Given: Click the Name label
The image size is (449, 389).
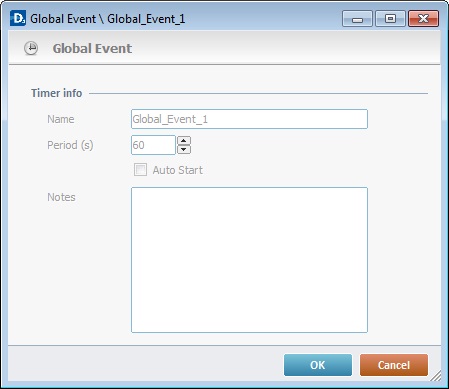Looking at the screenshot, I should [61, 119].
